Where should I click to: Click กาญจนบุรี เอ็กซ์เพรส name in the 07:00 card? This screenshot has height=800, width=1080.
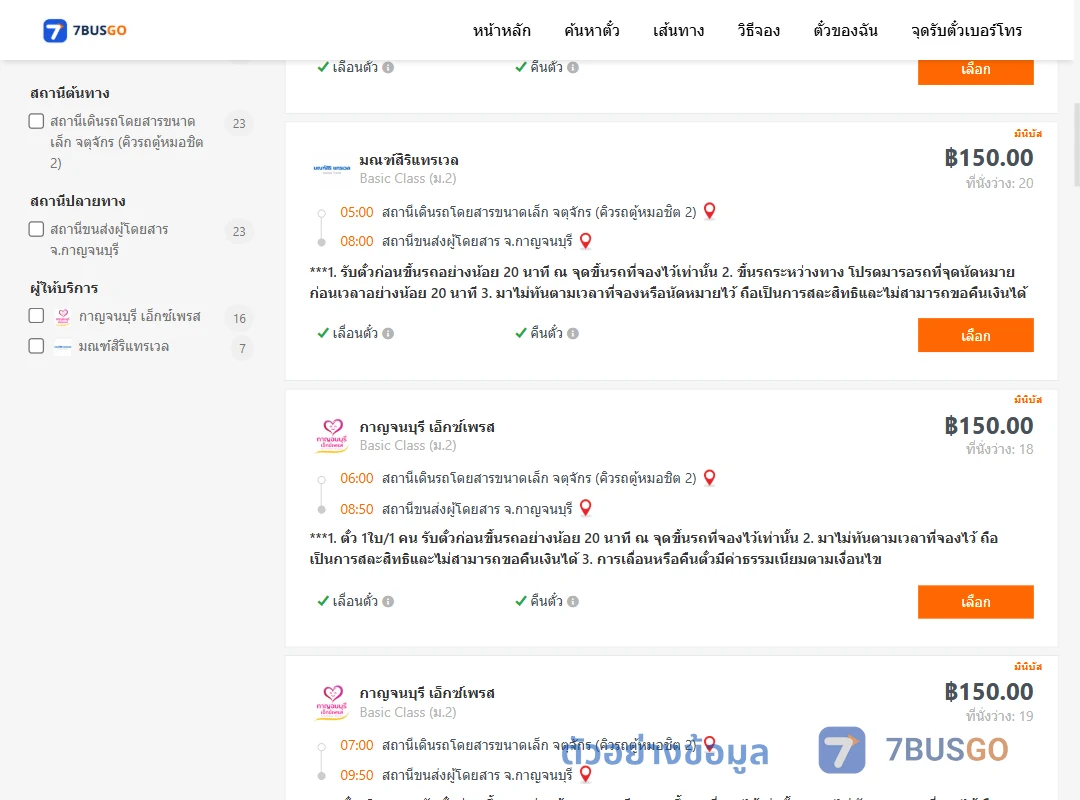pos(427,693)
